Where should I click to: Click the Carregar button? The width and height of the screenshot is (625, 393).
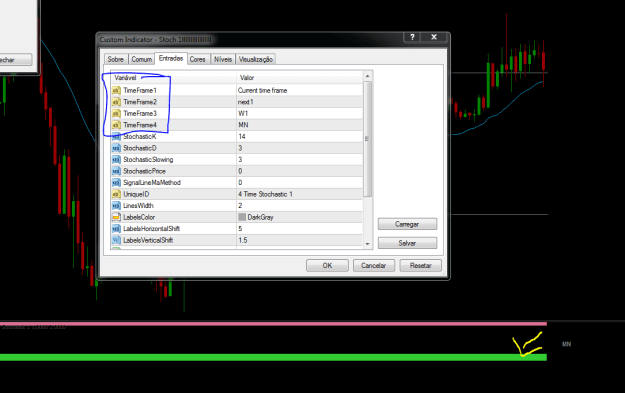pyautogui.click(x=407, y=224)
